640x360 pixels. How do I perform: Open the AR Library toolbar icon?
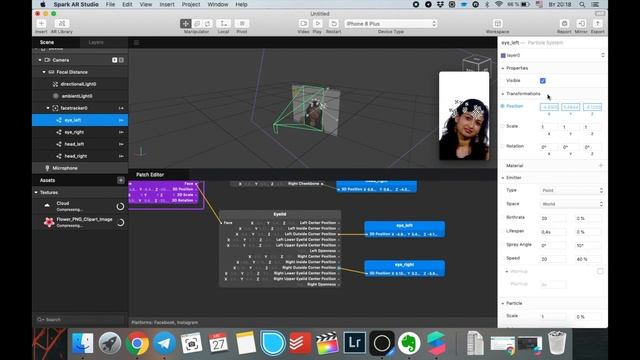[62, 24]
